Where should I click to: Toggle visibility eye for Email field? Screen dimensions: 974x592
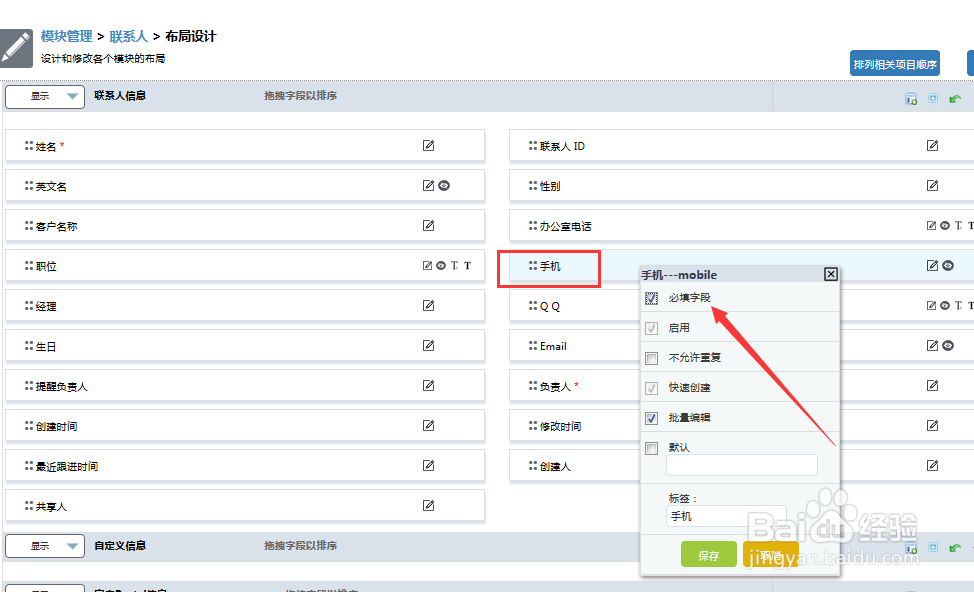tap(948, 345)
